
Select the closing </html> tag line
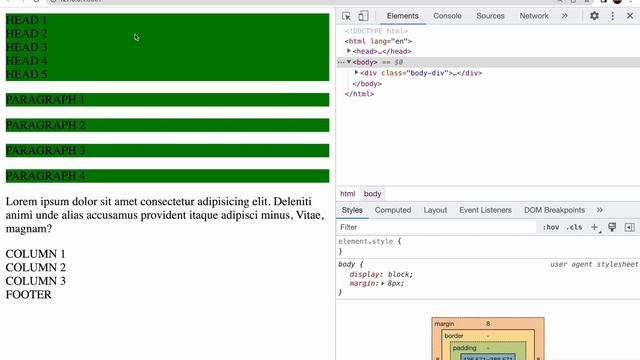(x=359, y=94)
